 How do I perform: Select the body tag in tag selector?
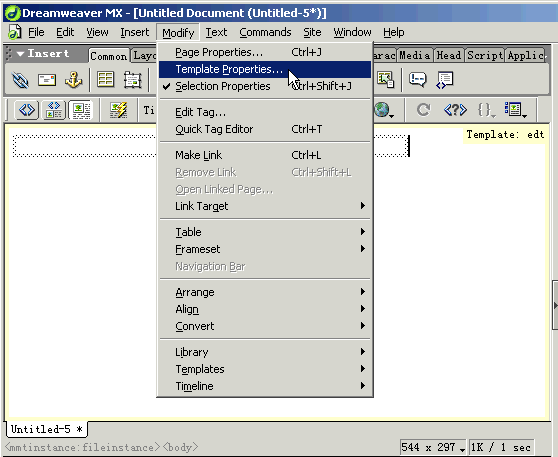coord(180,447)
